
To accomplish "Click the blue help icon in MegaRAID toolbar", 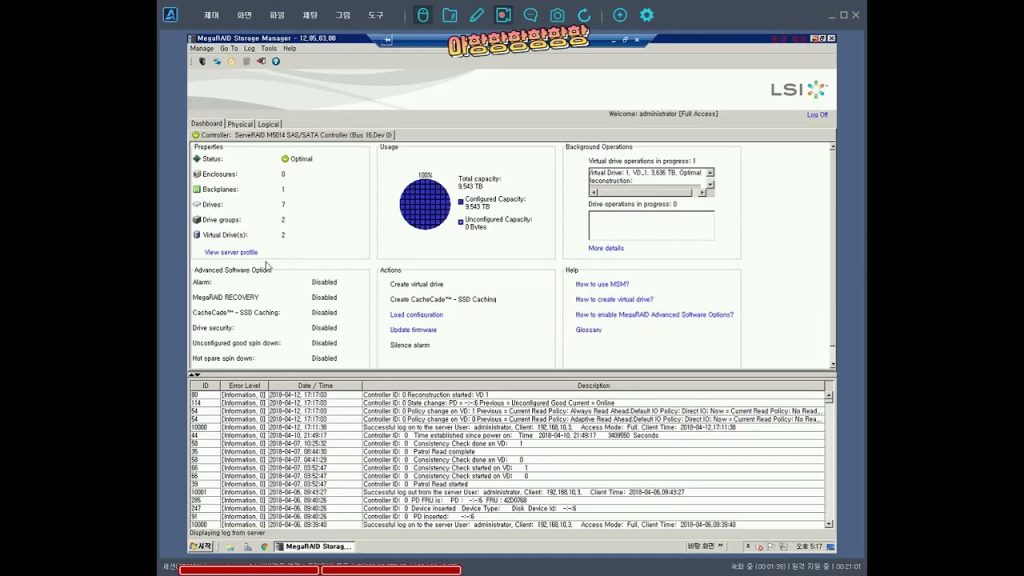I will pyautogui.click(x=276, y=61).
